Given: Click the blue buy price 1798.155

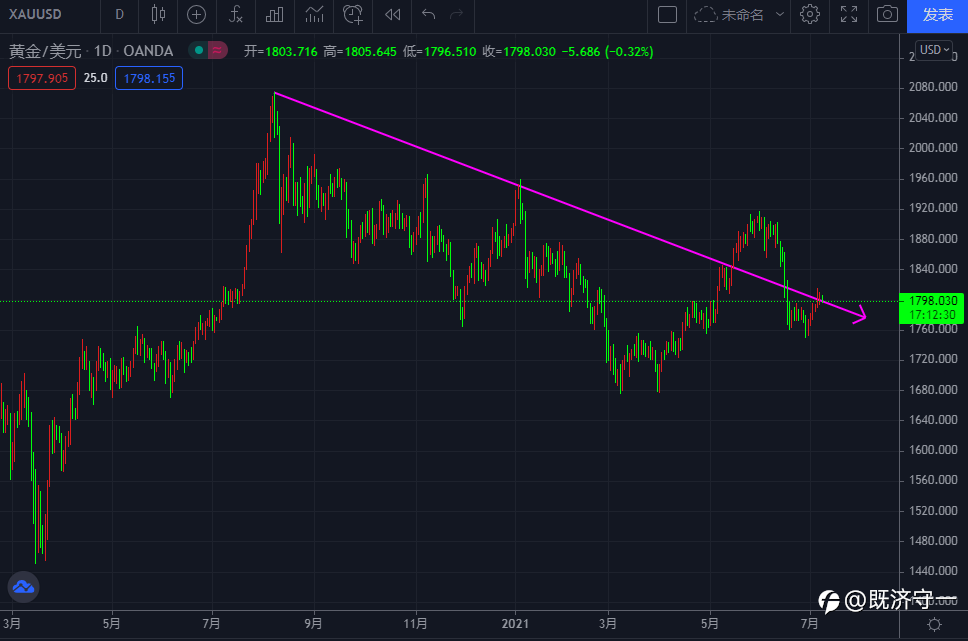Looking at the screenshot, I should coord(149,78).
